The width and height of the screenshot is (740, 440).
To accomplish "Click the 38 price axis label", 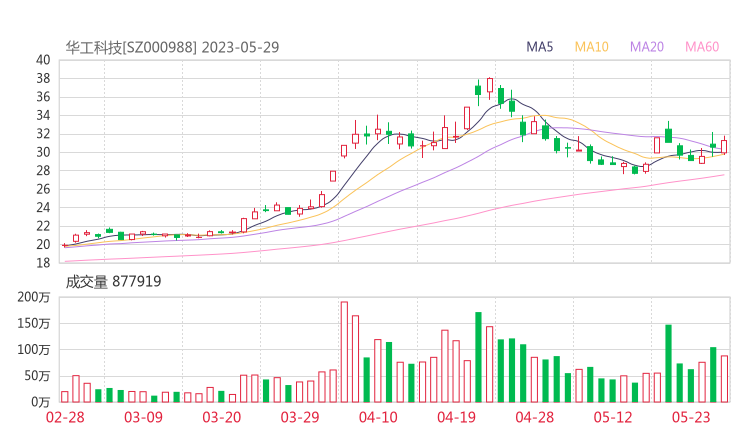I will 43,78.
